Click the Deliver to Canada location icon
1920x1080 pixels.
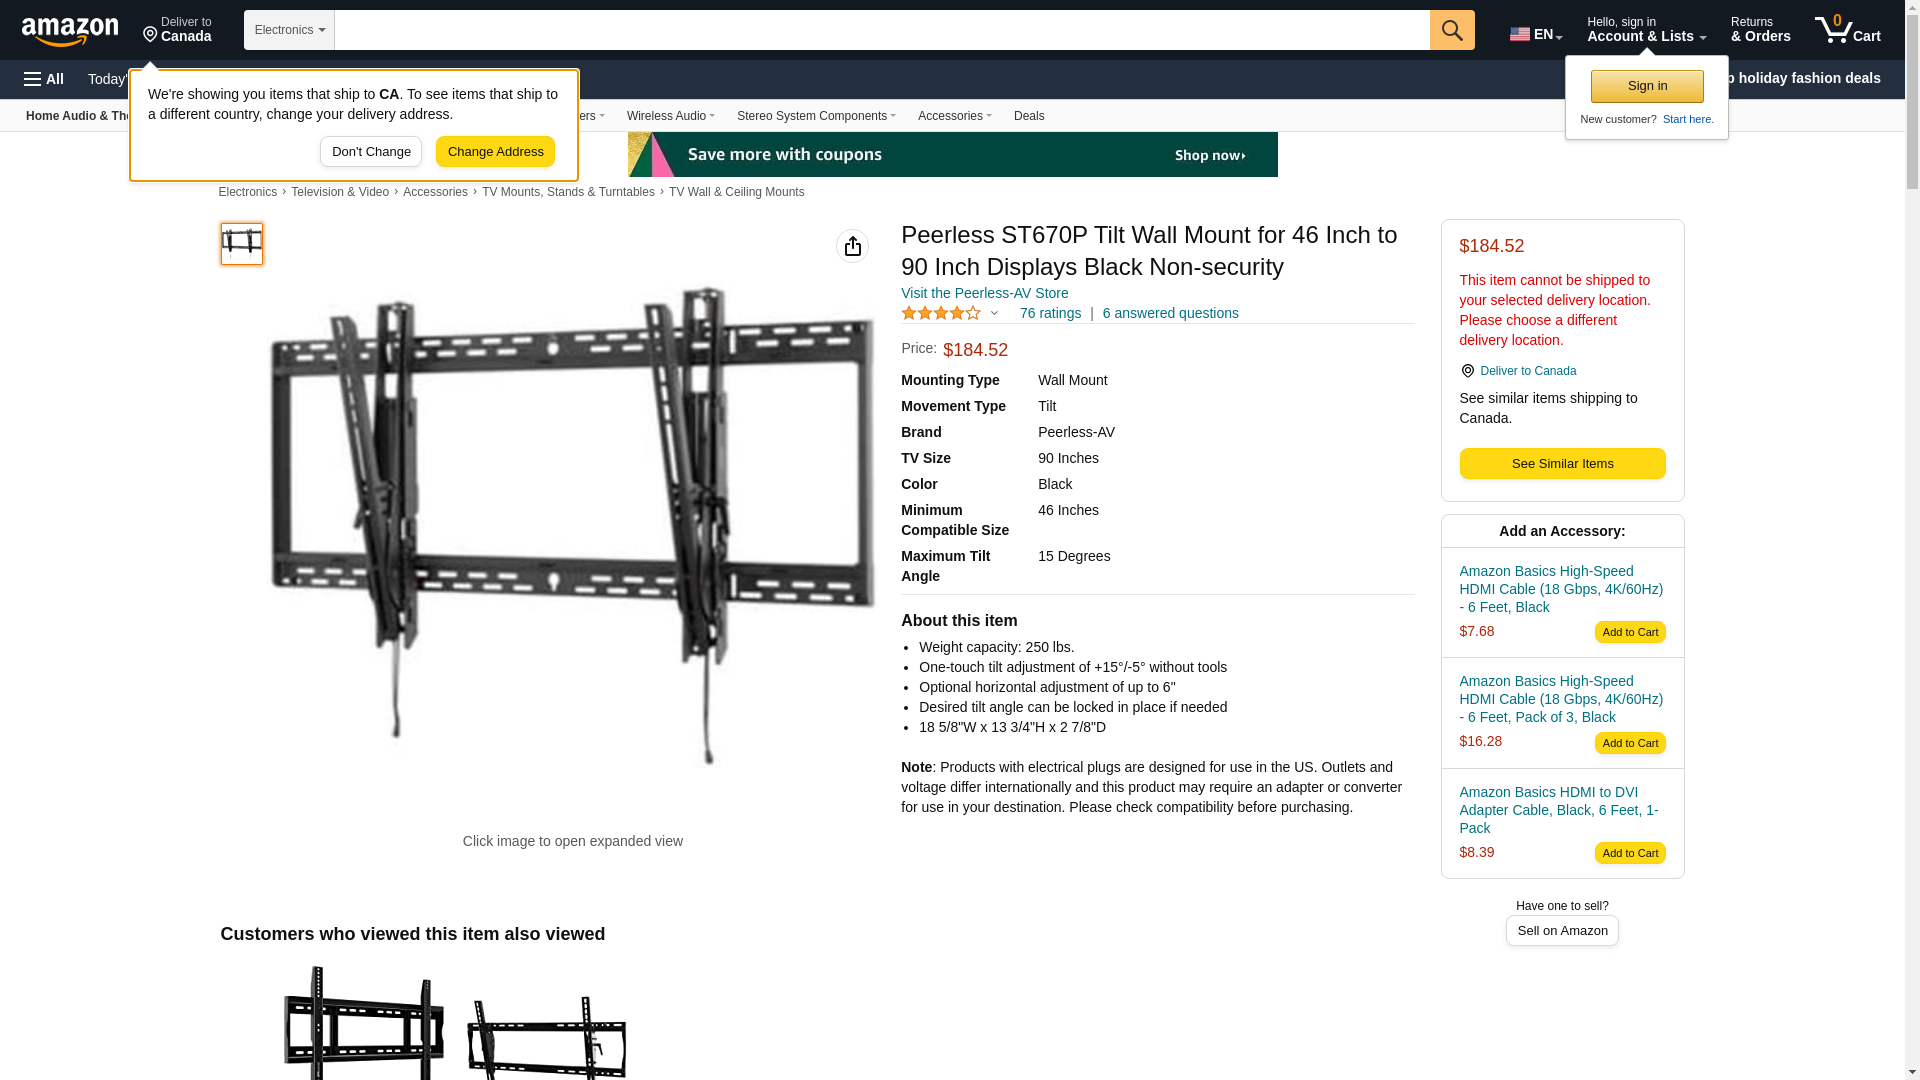pos(1467,371)
